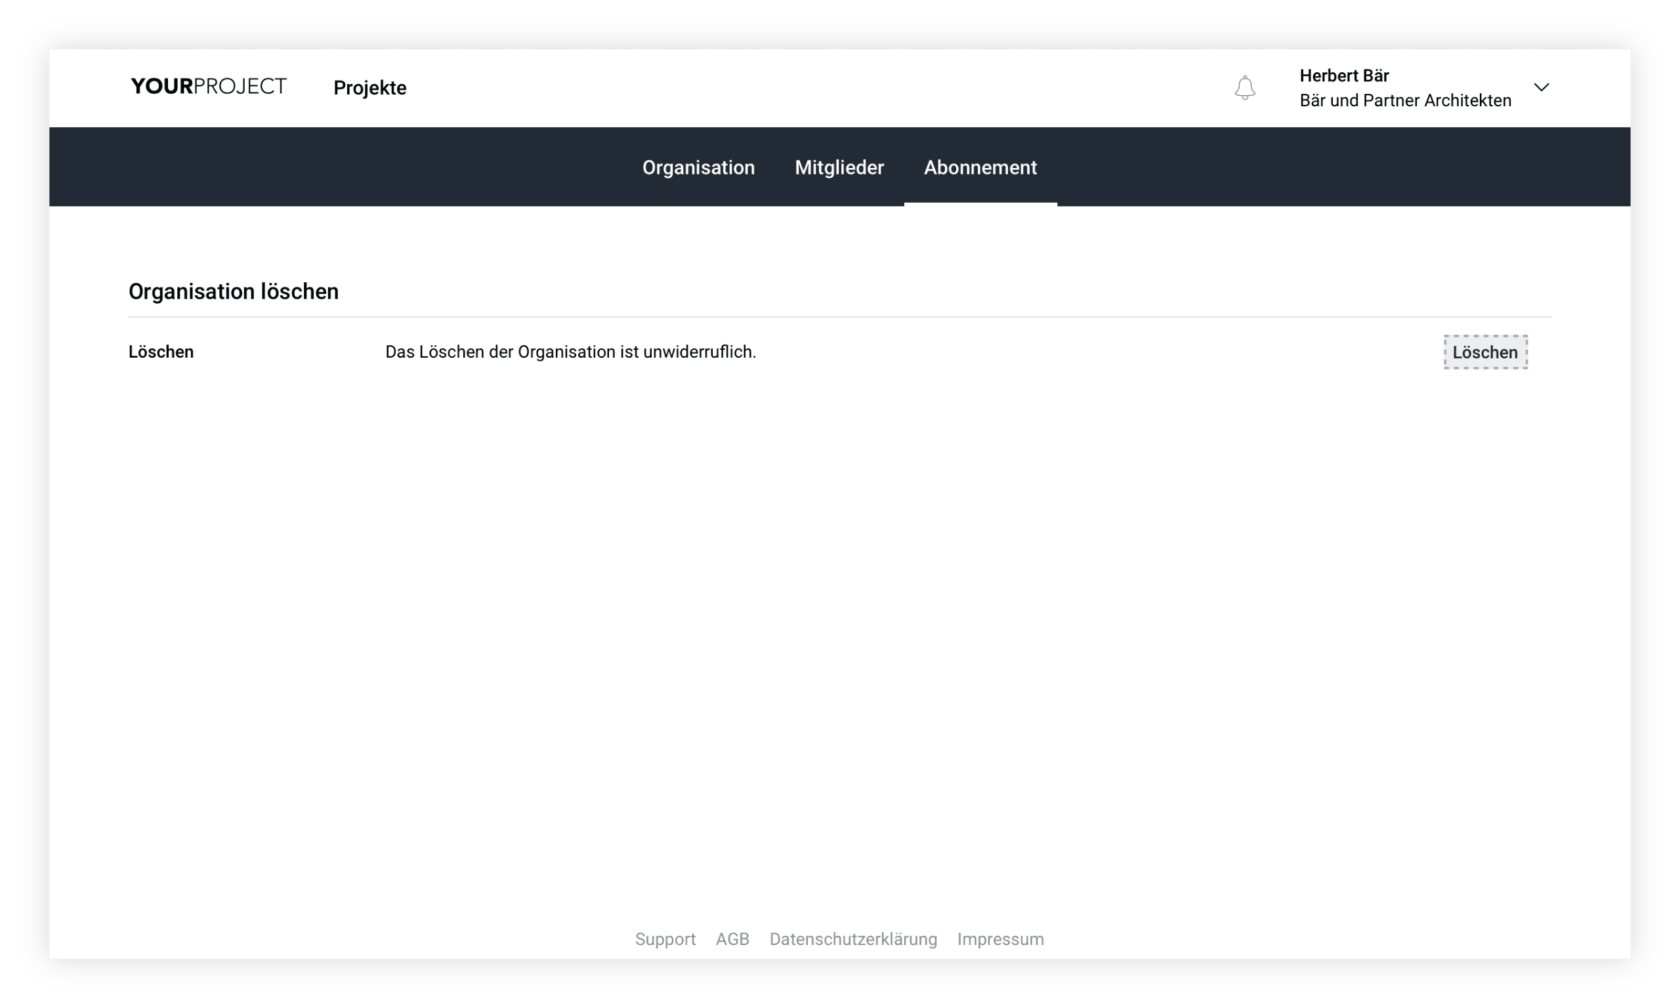Image resolution: width=1680 pixels, height=1008 pixels.
Task: Click the Bär und Partner Architekten organisation name
Action: (1405, 100)
